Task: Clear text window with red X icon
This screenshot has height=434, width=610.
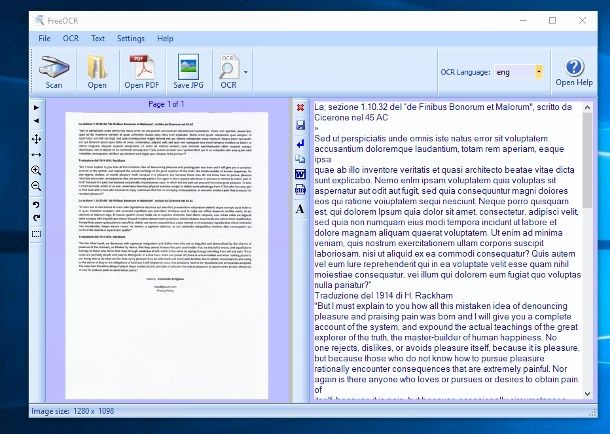Action: coord(300,107)
